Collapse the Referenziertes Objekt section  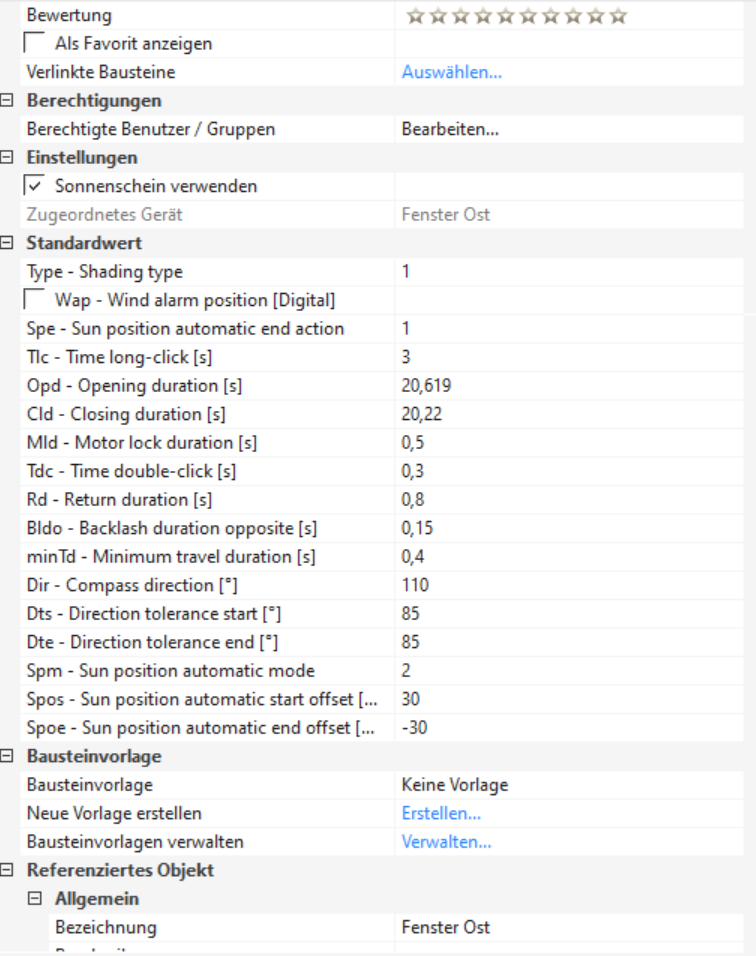[10, 870]
